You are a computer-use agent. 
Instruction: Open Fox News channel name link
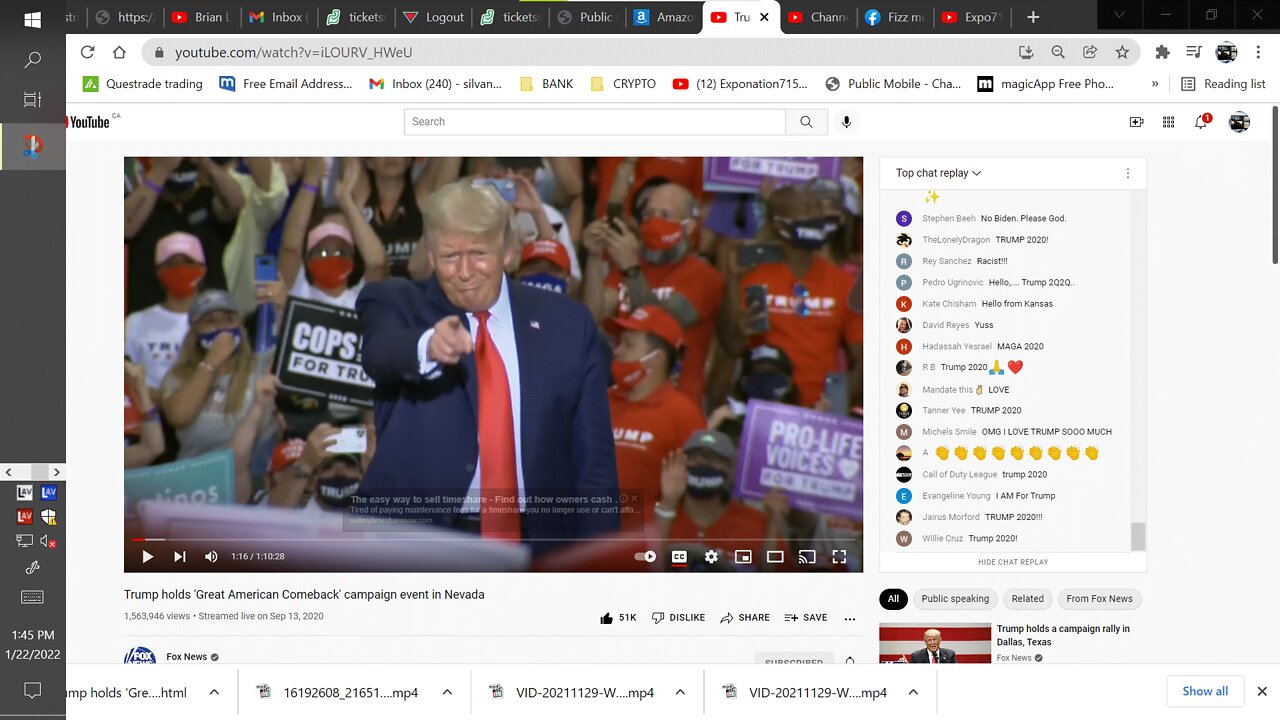[x=189, y=657]
